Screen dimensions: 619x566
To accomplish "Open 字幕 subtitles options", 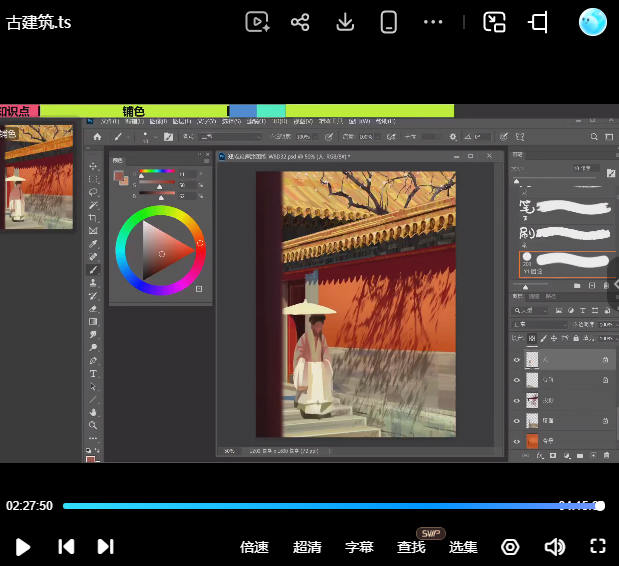I will click(x=359, y=547).
